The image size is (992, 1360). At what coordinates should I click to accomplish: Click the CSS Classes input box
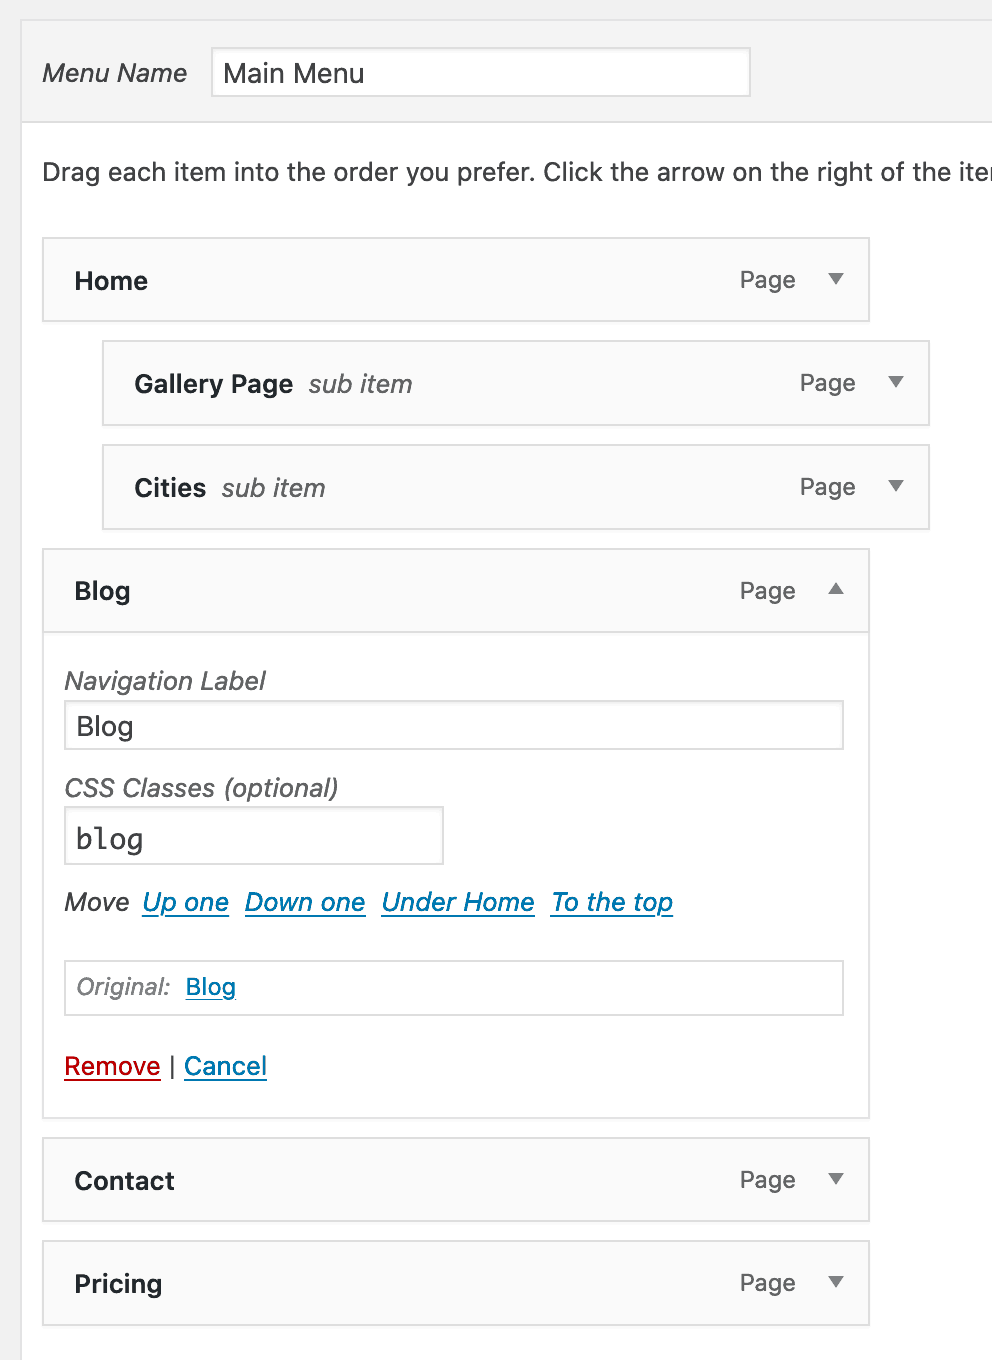(253, 835)
